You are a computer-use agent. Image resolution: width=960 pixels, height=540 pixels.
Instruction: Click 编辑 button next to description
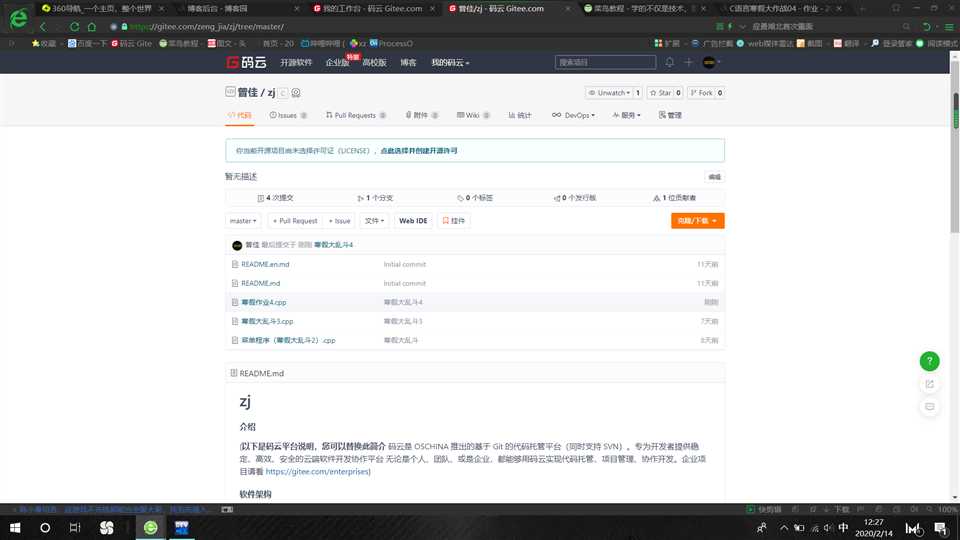pyautogui.click(x=714, y=177)
